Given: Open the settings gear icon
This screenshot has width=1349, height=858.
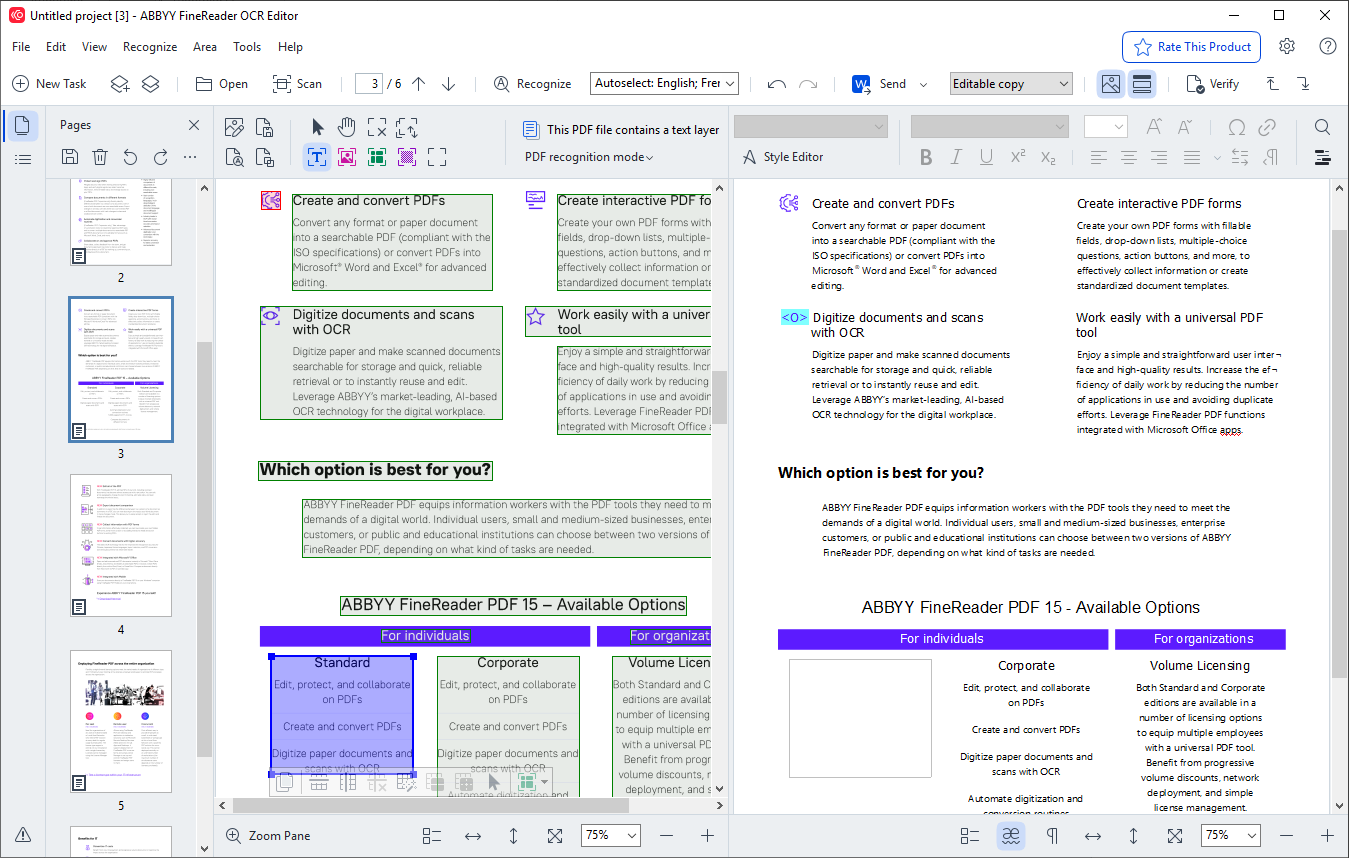Looking at the screenshot, I should tap(1287, 46).
